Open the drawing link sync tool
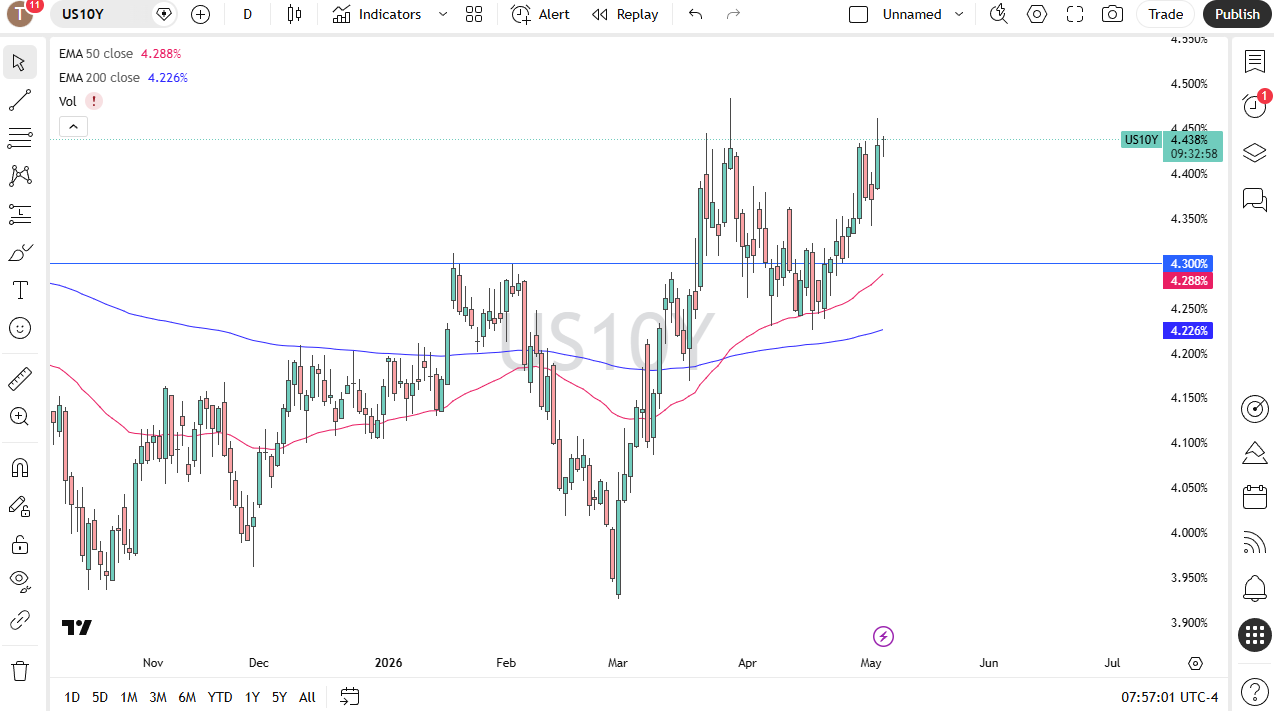The height and width of the screenshot is (711, 1274). (19, 620)
